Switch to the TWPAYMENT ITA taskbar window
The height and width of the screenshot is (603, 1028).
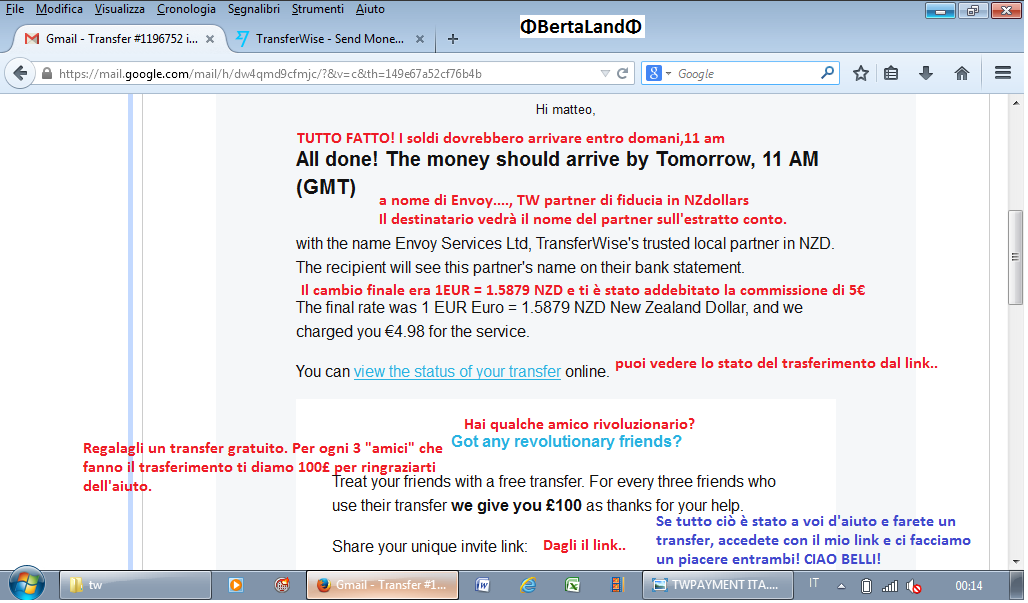pos(717,585)
